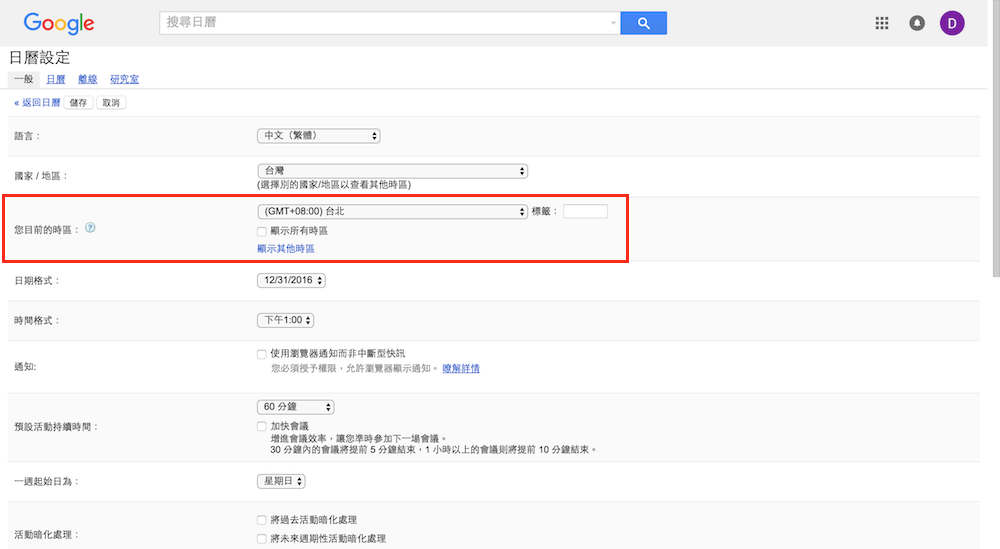Switch to the 日曆 tab
1000x549 pixels.
coord(56,79)
